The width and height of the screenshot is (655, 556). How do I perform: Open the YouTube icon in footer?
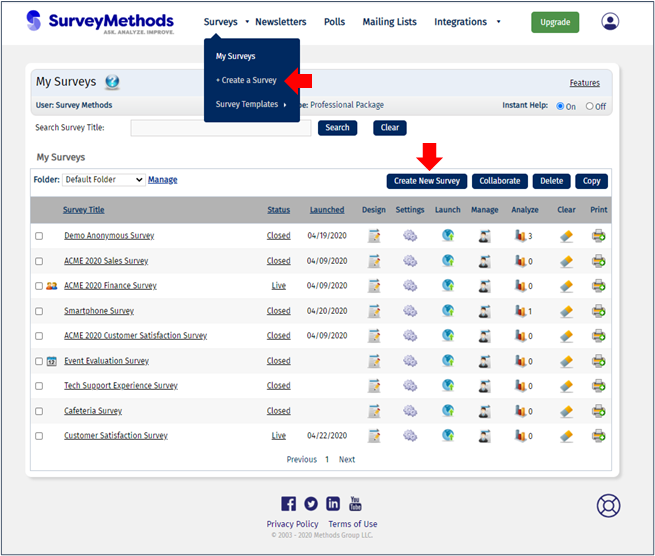pyautogui.click(x=355, y=504)
